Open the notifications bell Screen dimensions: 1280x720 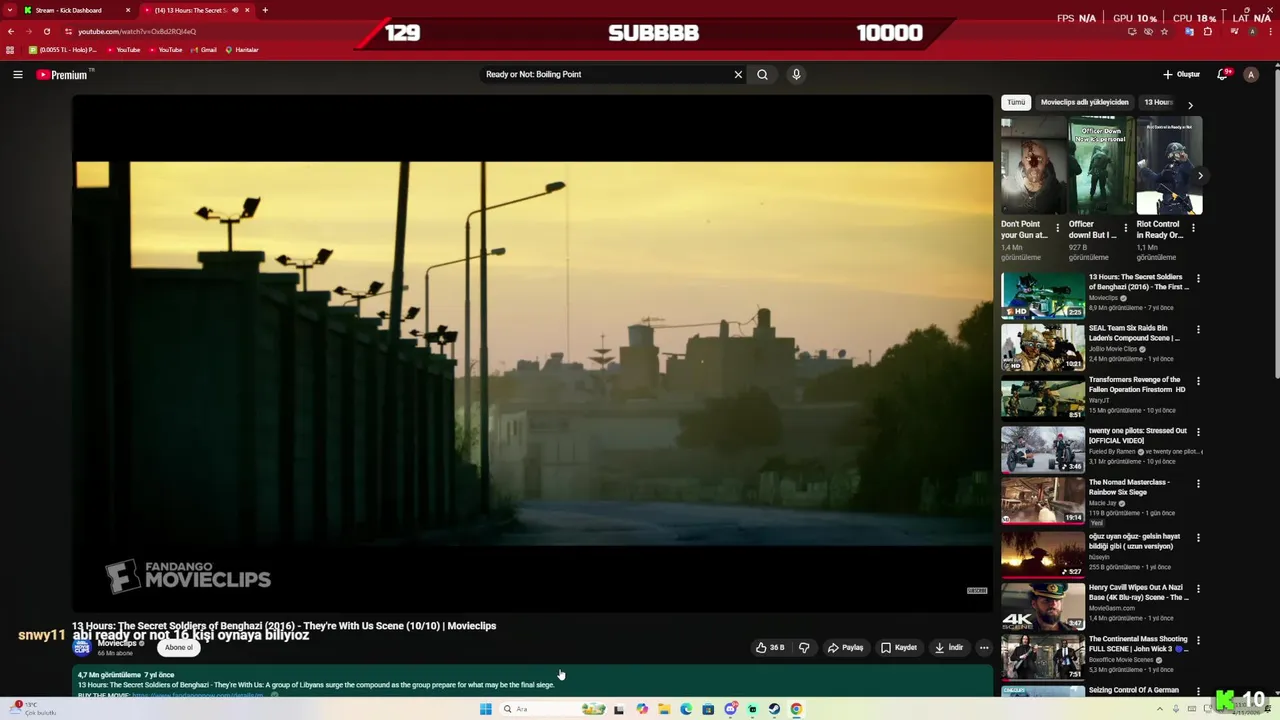coord(1222,74)
